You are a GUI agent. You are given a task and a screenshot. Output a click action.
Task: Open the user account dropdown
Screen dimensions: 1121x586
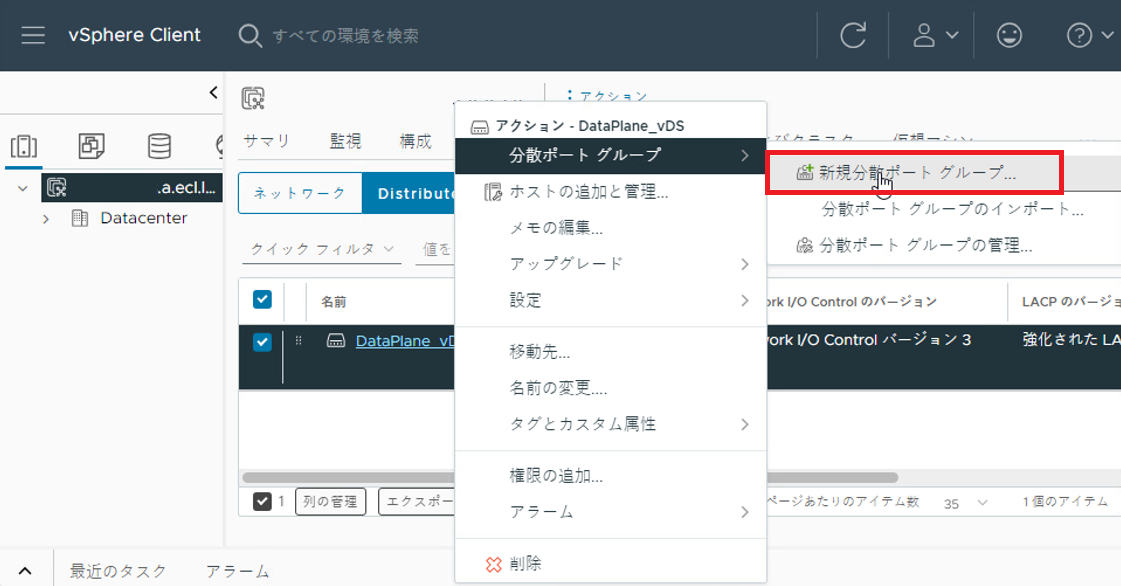click(936, 36)
